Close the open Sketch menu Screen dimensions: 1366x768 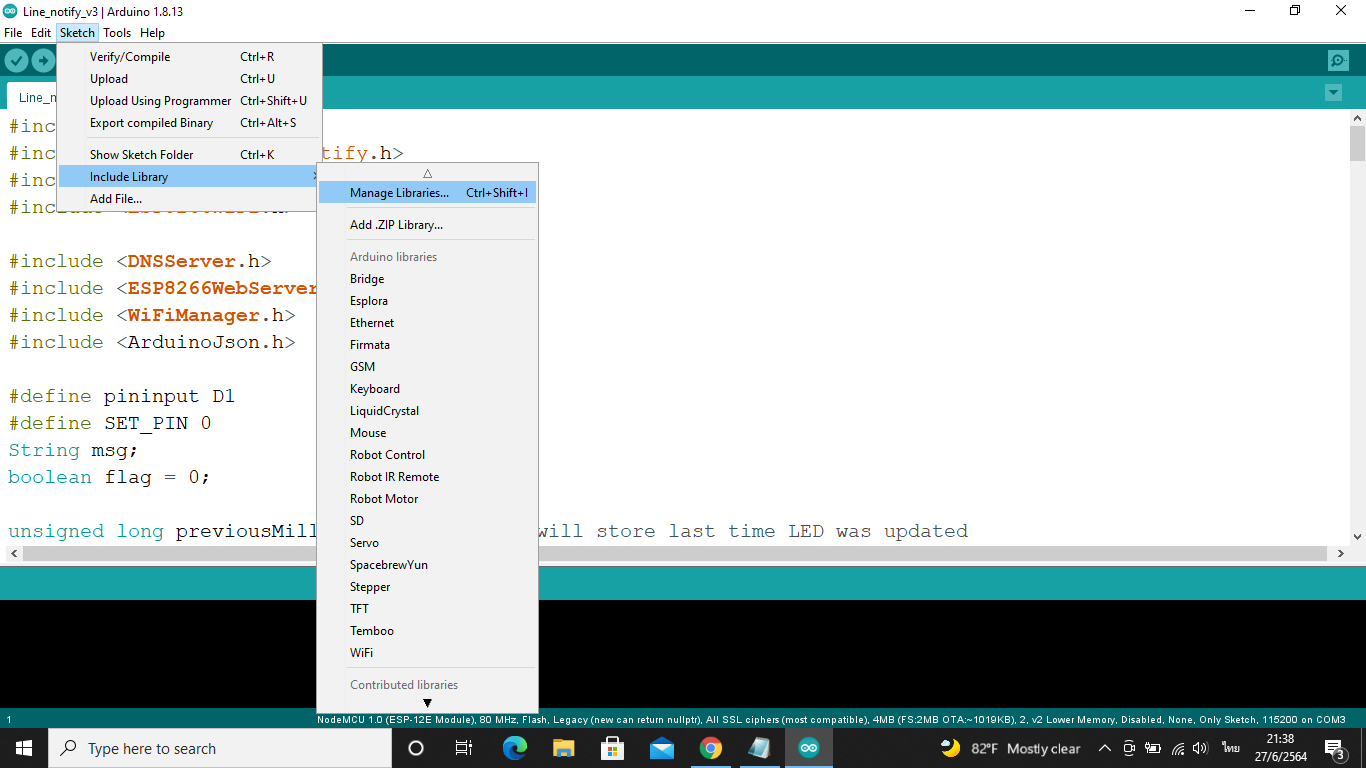(77, 33)
